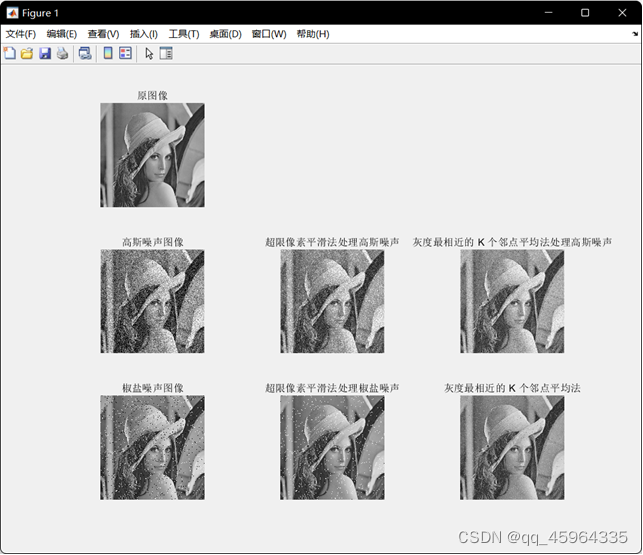The image size is (643, 555).
Task: Click the Link Plot toolbar icon
Action: (x=85, y=53)
